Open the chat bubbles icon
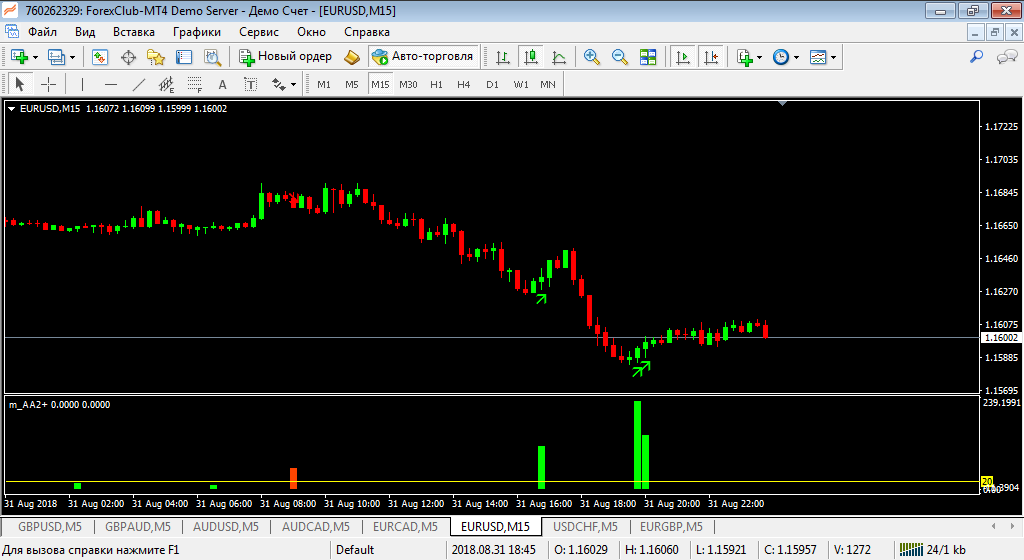The image size is (1024, 560). coord(1006,57)
